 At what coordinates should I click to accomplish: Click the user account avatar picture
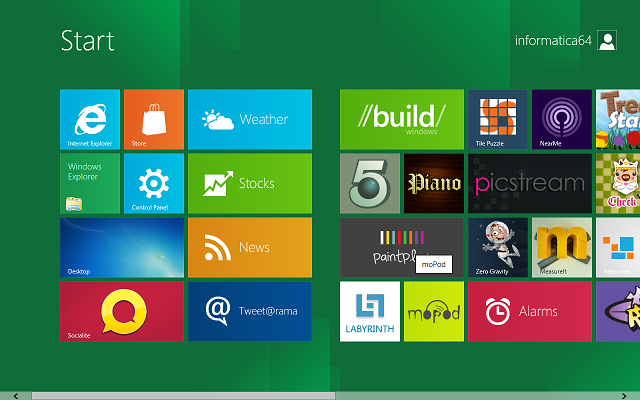[x=607, y=40]
